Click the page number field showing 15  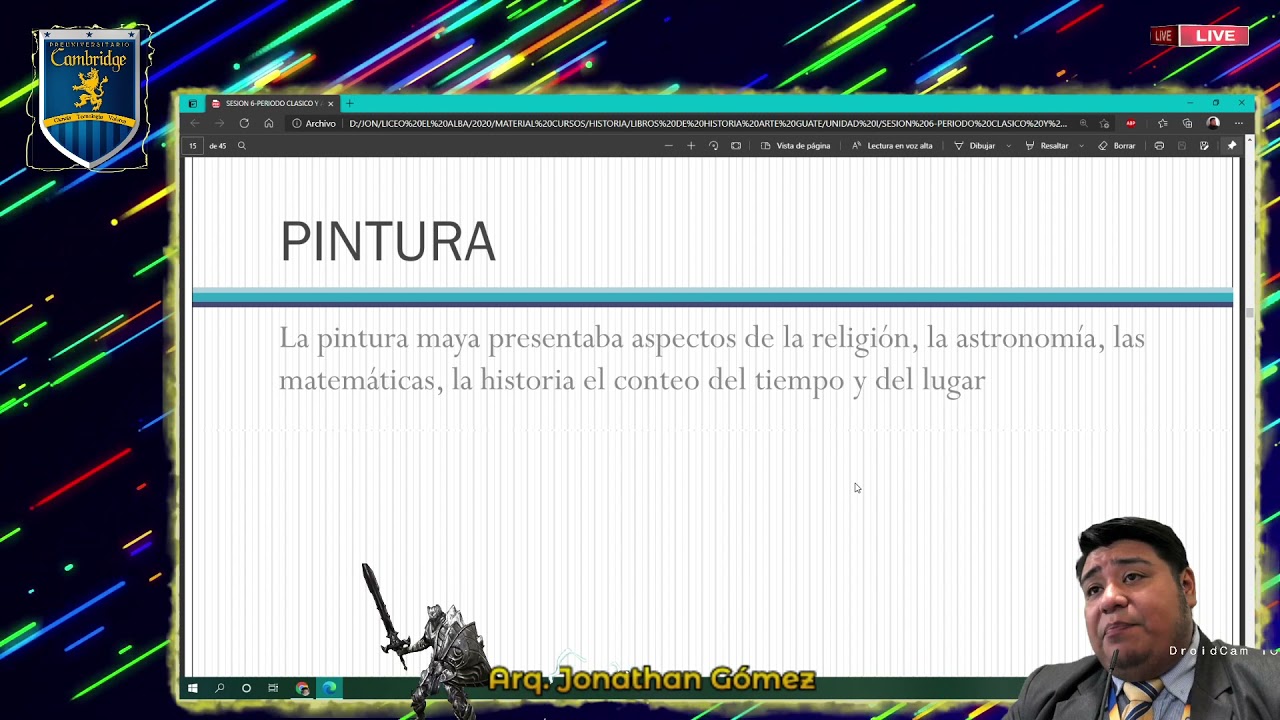[x=193, y=146]
